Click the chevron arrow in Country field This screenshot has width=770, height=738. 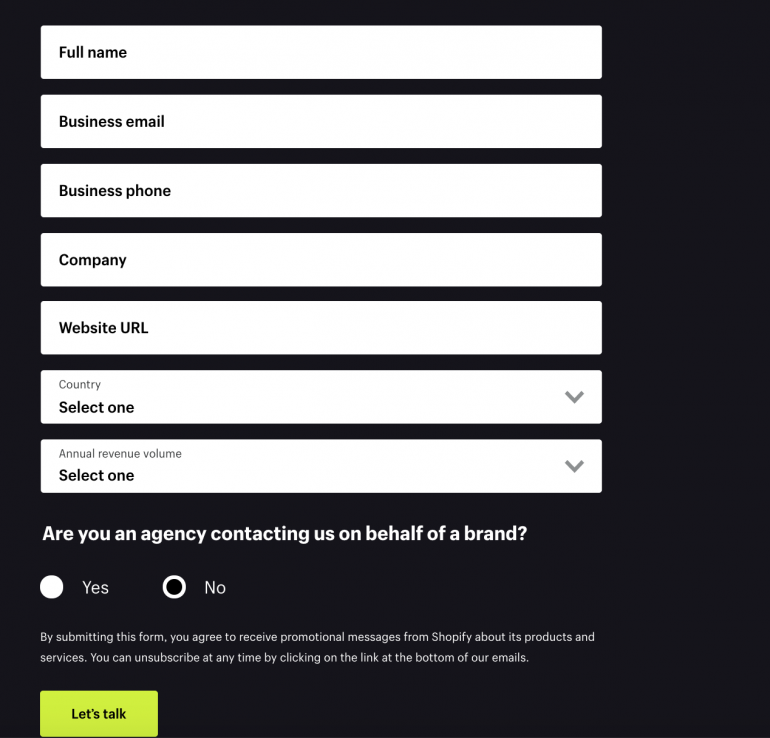coord(574,397)
